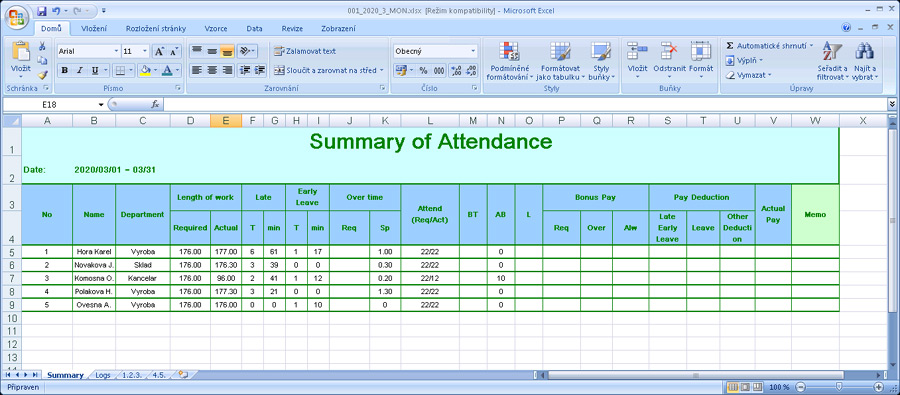Copy selection with the copy icon
900x395 pixels.
pos(42,60)
